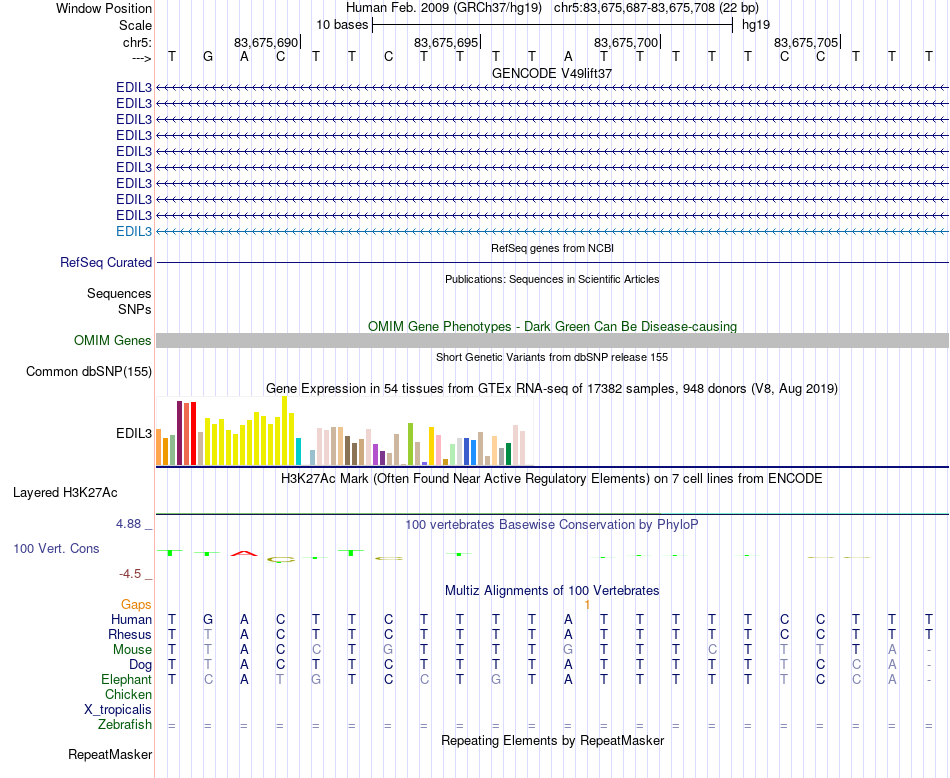950x778 pixels.
Task: Click the Zebrafish alignment row label
Action: pos(125,725)
